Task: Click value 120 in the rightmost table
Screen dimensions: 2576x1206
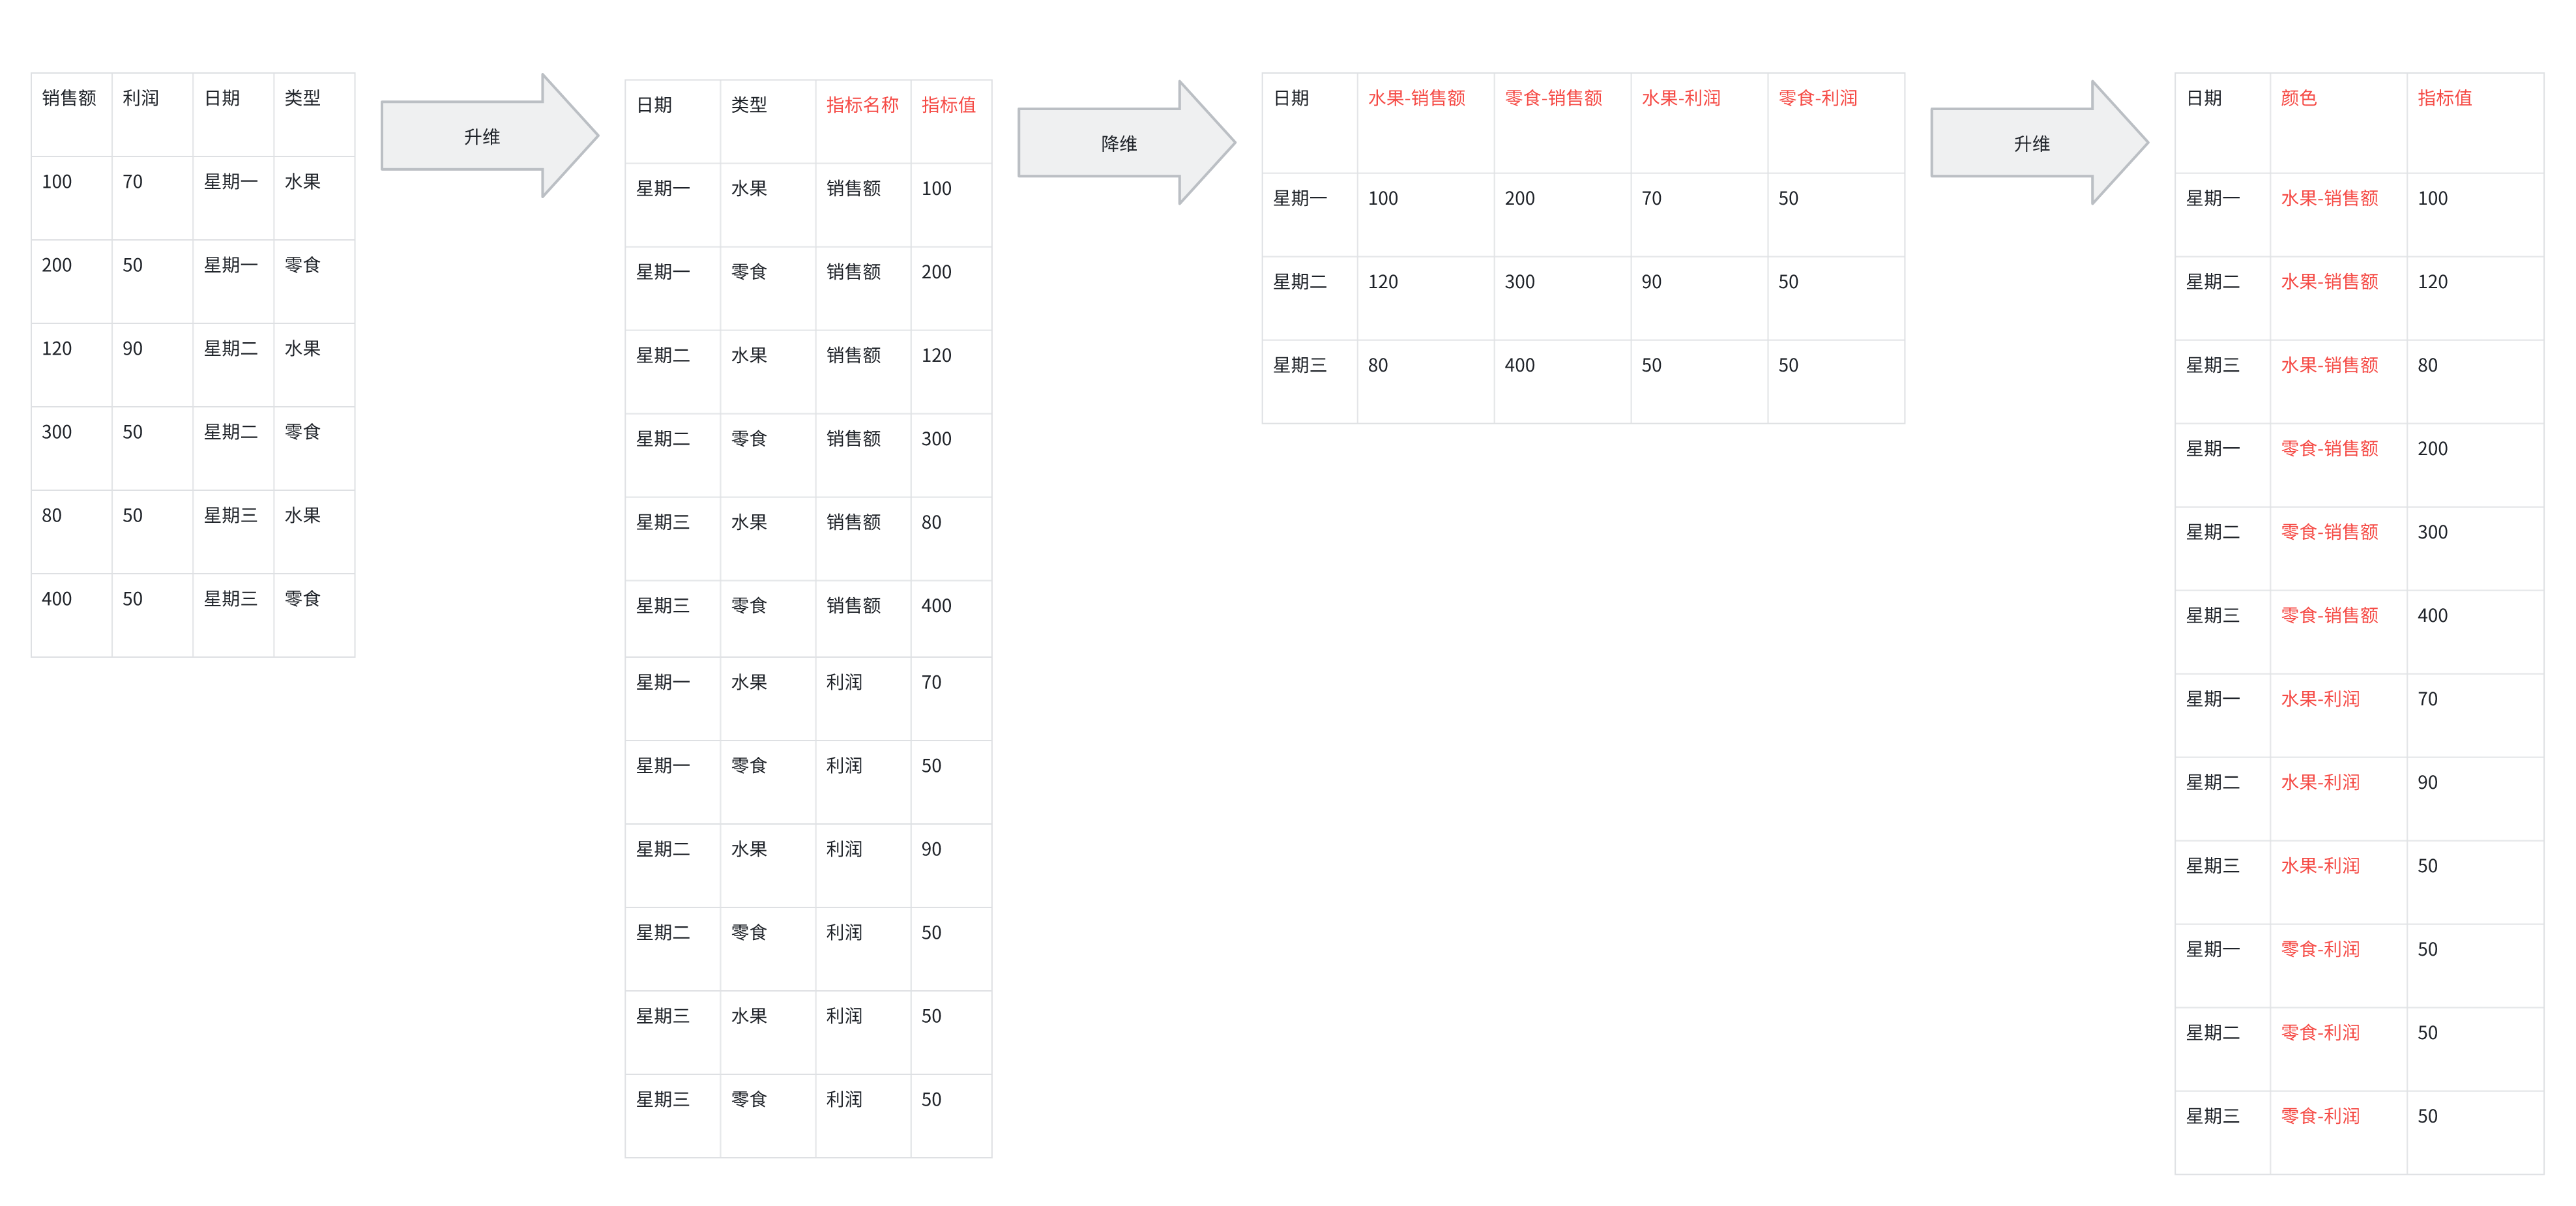Action: [2432, 282]
